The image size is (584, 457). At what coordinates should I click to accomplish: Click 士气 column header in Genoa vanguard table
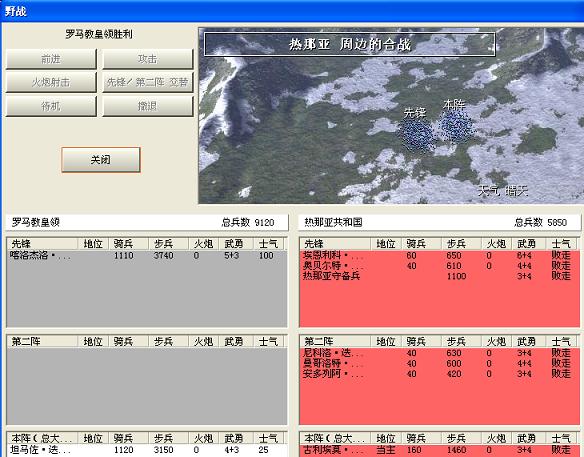[x=562, y=244]
